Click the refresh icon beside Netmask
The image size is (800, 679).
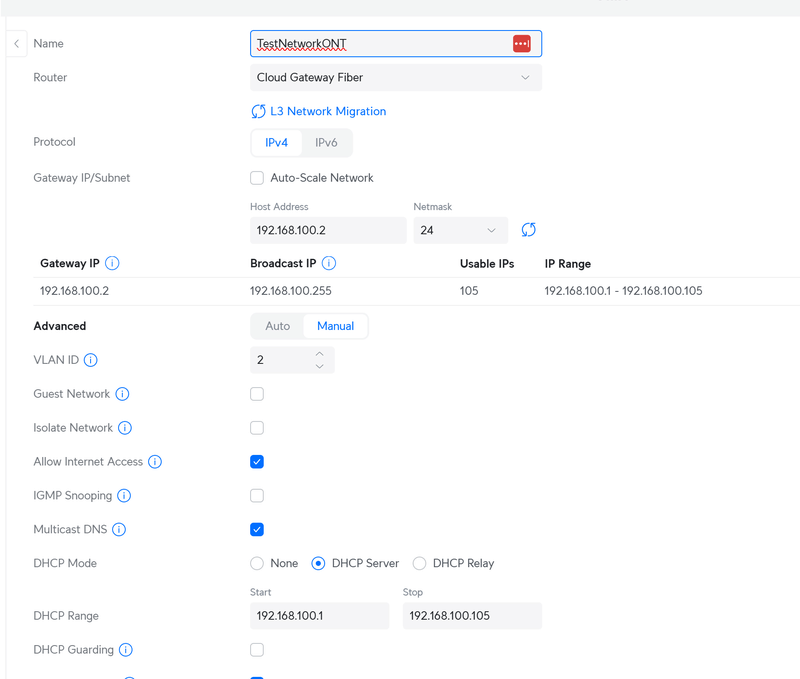[529, 230]
